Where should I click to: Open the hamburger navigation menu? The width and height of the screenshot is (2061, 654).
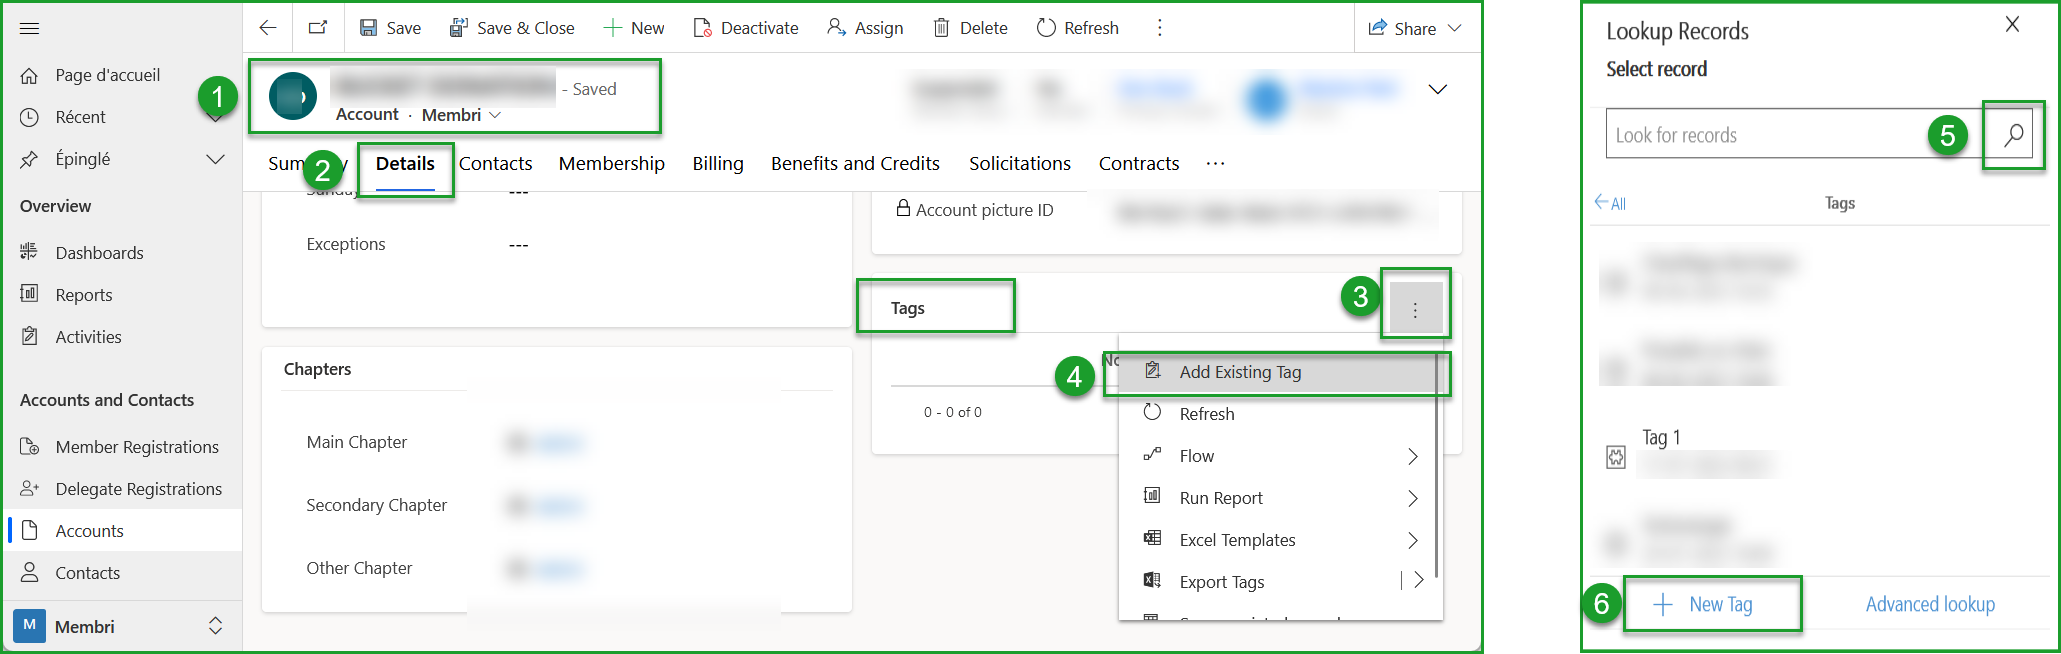coord(30,28)
